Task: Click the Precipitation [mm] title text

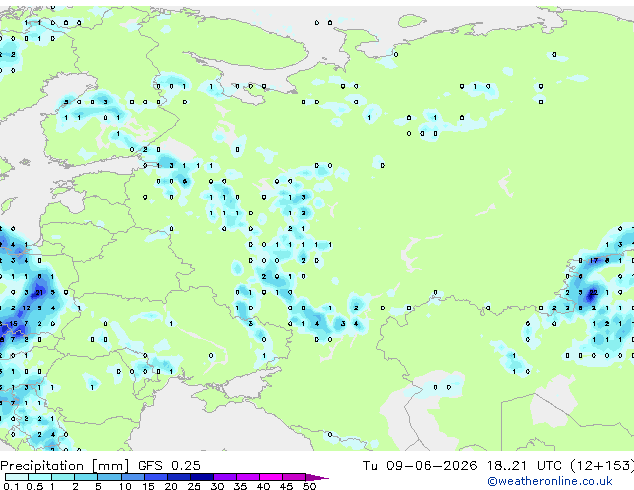Action: pyautogui.click(x=65, y=466)
